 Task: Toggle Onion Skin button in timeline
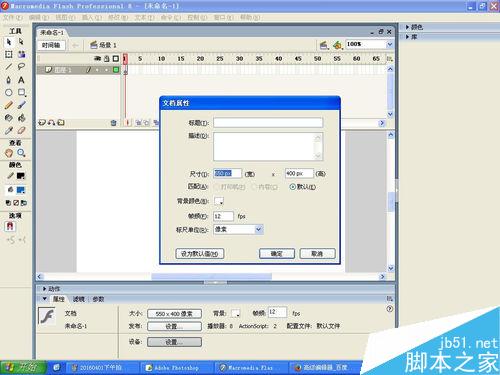point(139,123)
